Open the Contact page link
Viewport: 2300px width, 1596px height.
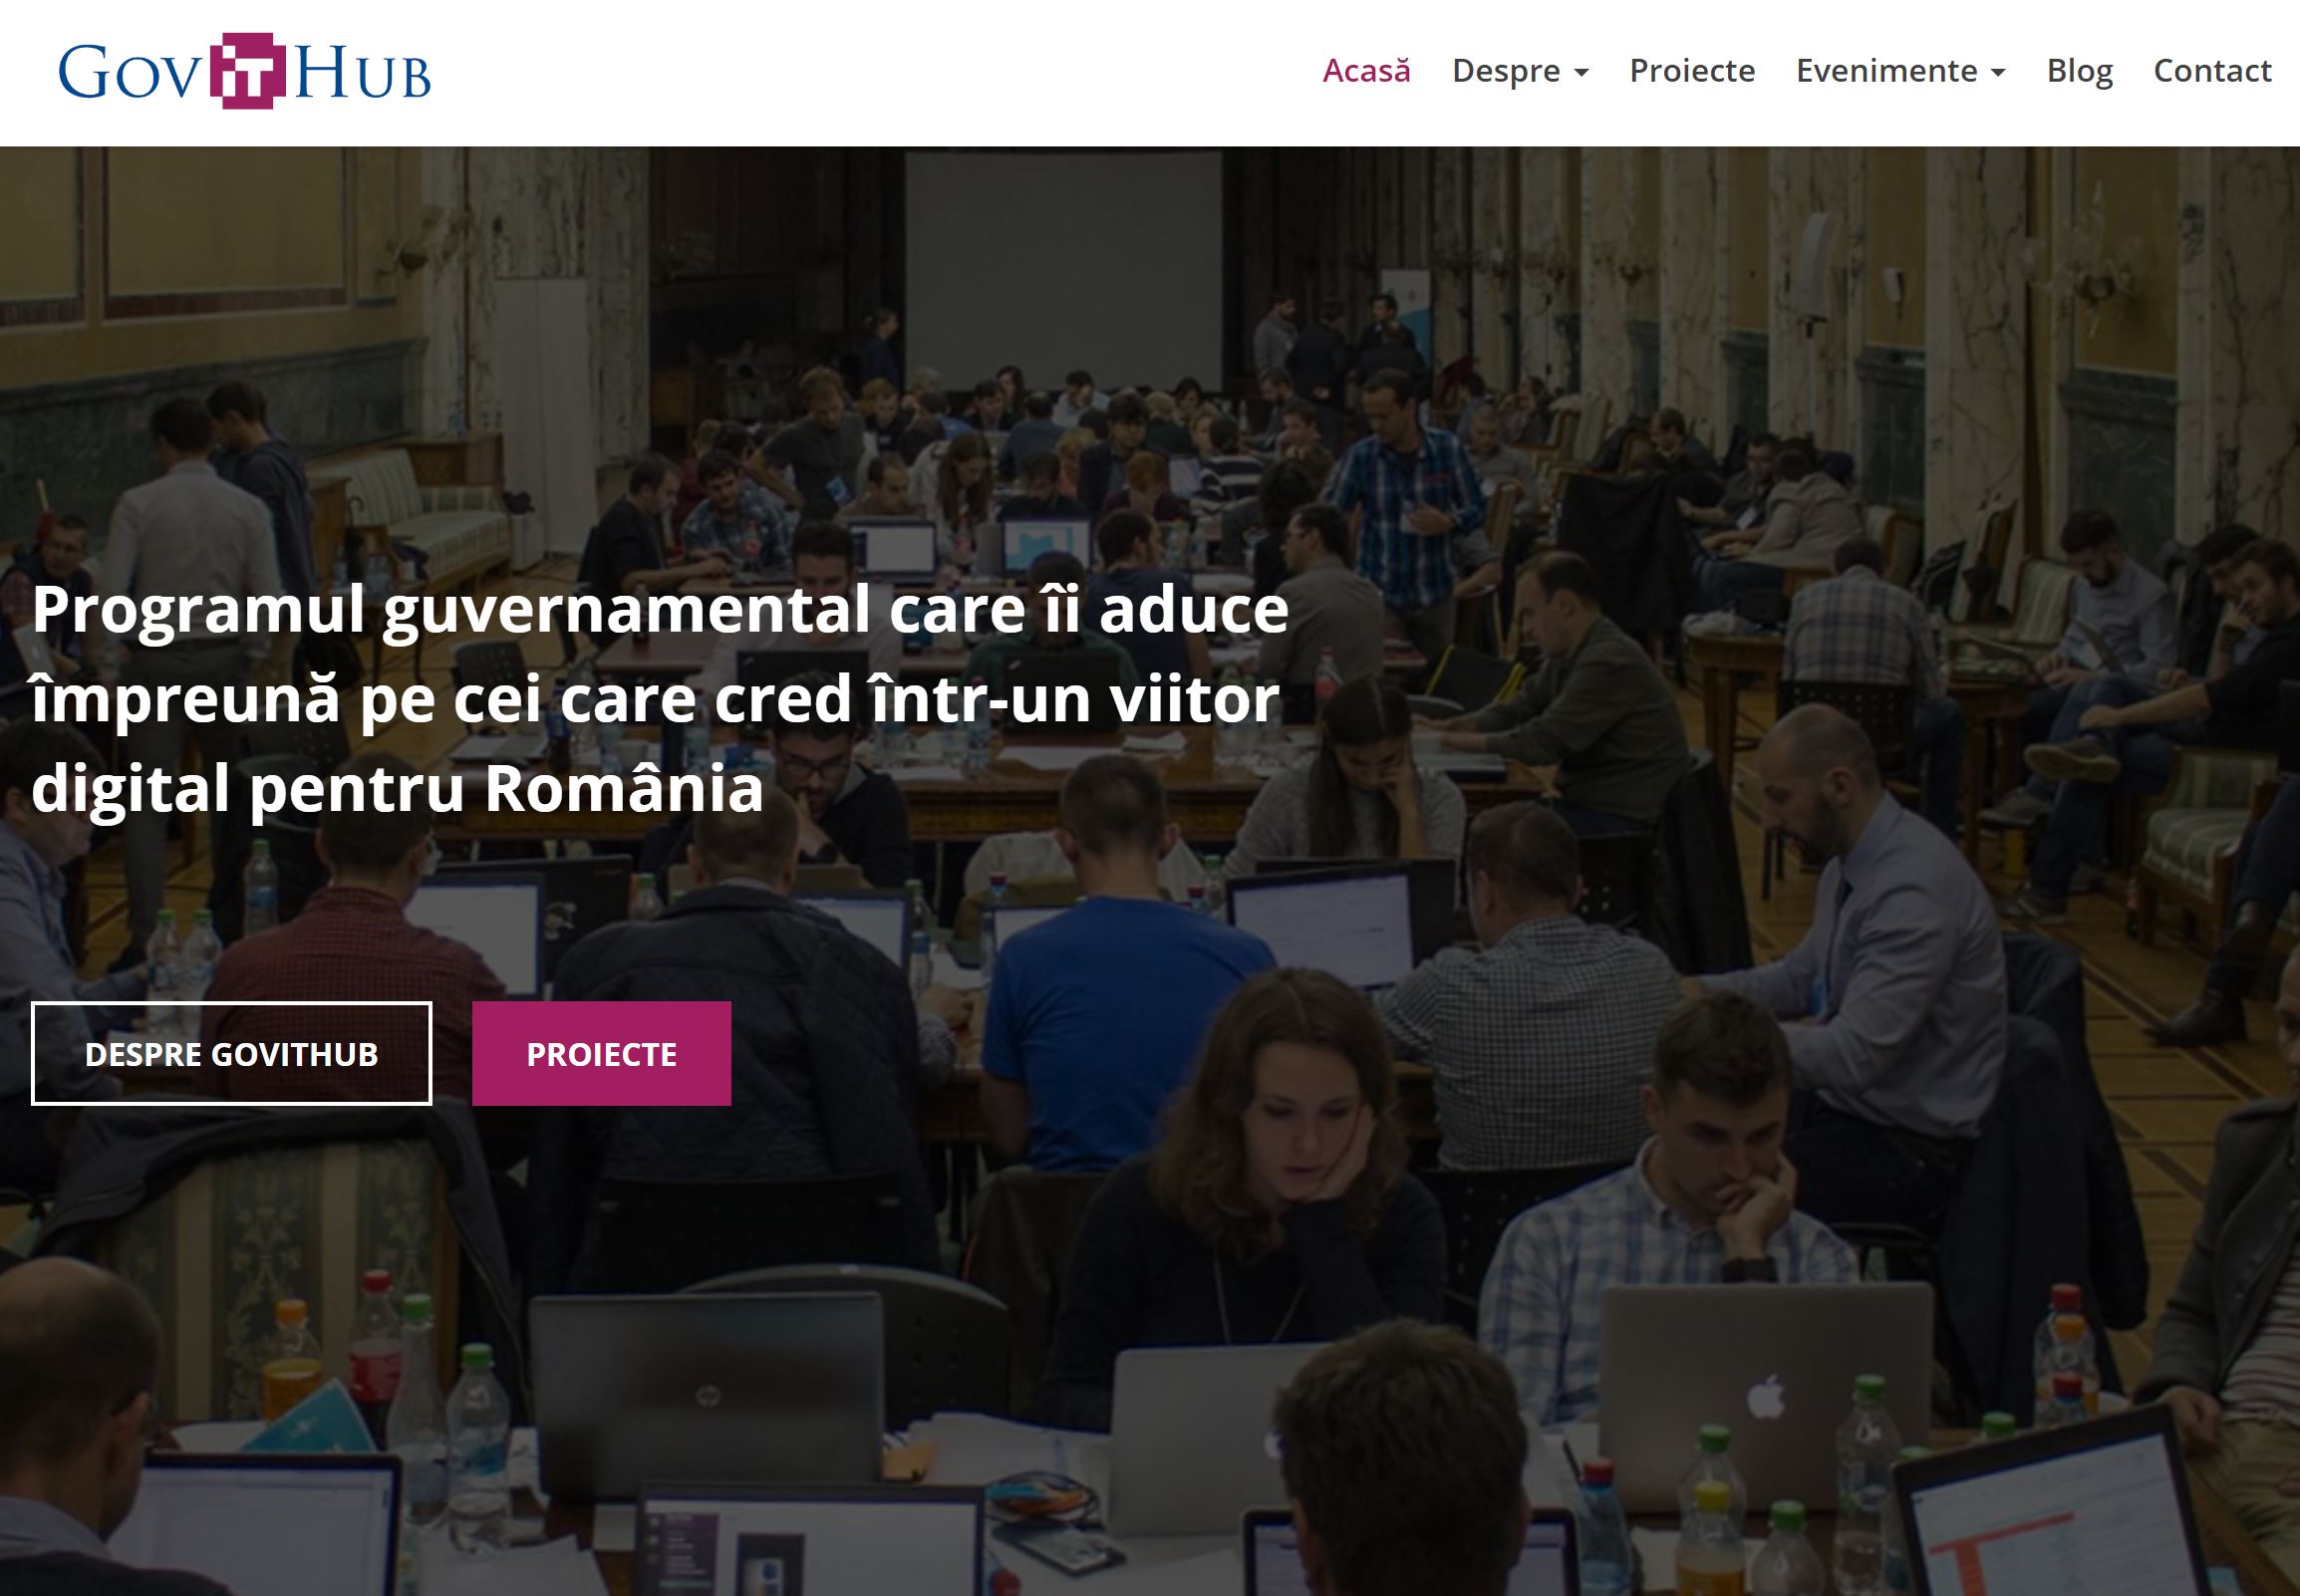[x=2212, y=71]
